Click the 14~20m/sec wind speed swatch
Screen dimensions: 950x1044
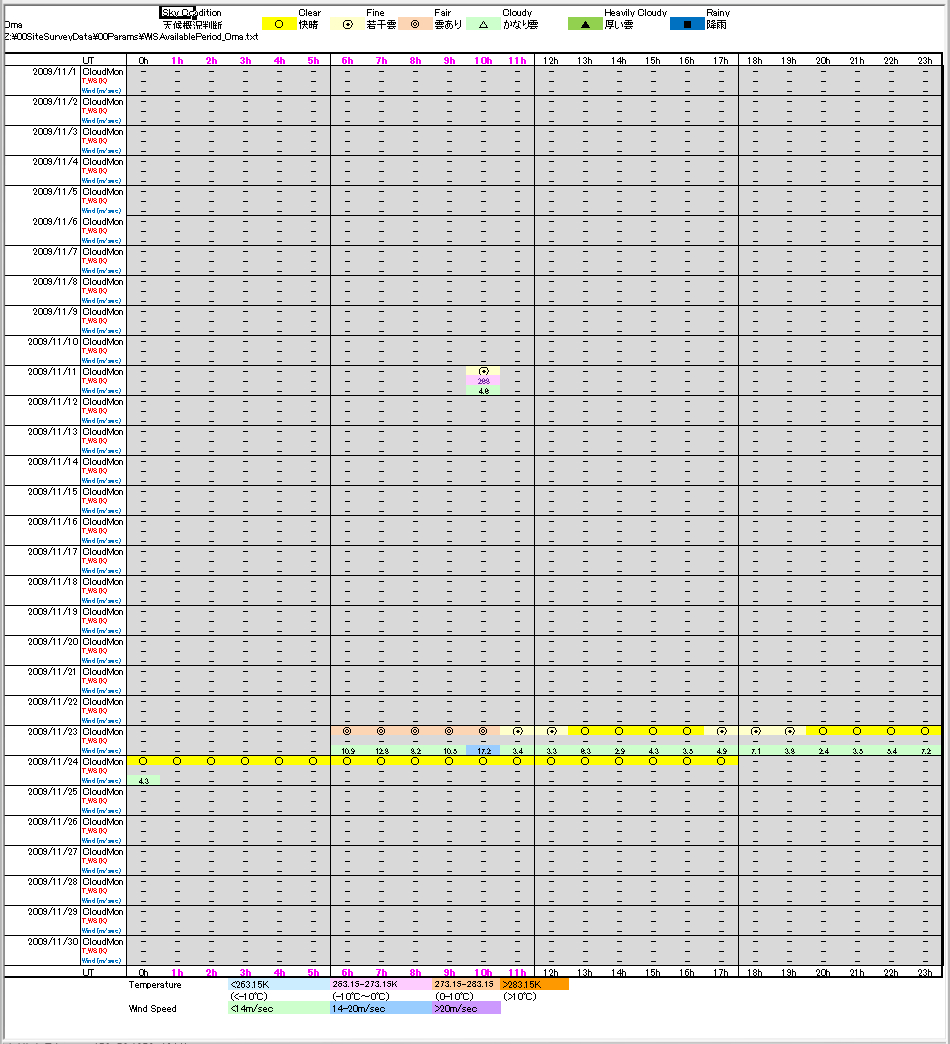[x=380, y=1008]
